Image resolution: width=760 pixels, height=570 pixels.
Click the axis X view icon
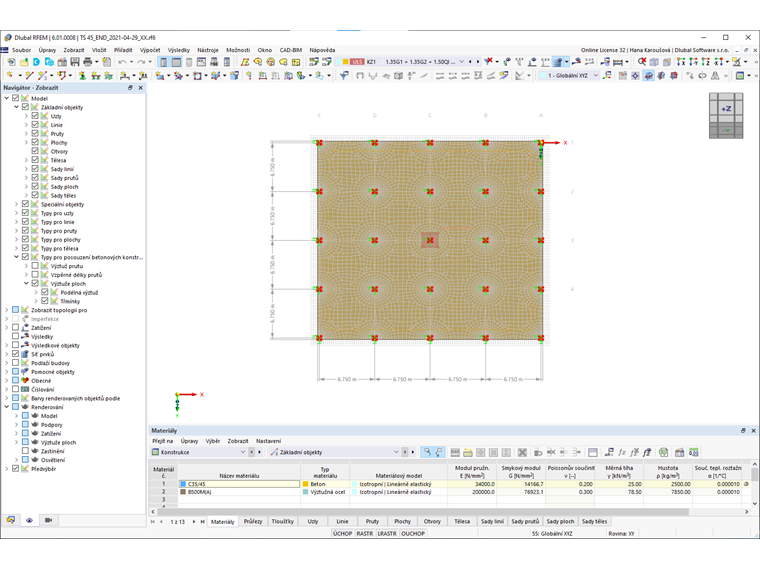pyautogui.click(x=681, y=62)
